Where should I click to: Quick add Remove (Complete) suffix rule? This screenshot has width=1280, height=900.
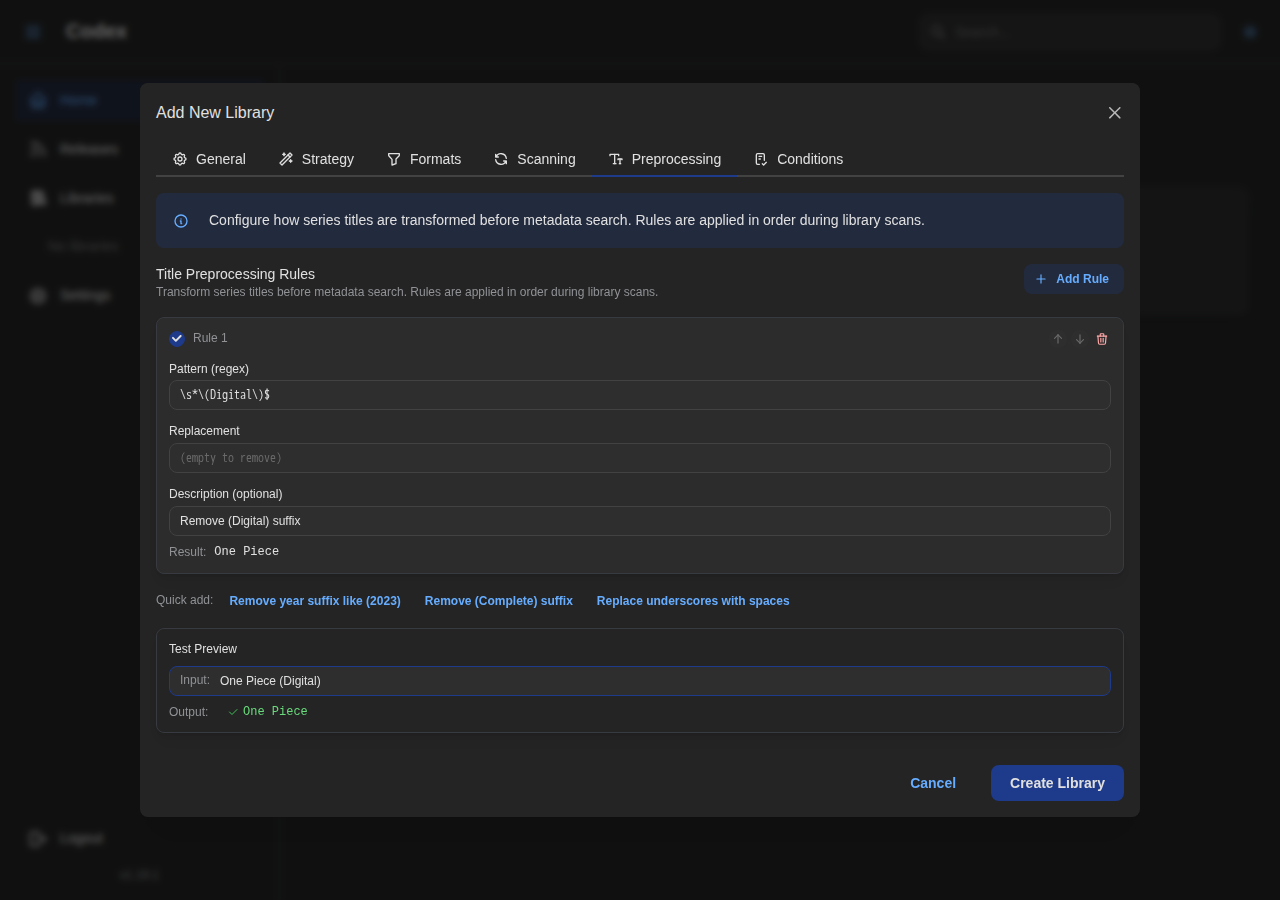(x=499, y=601)
